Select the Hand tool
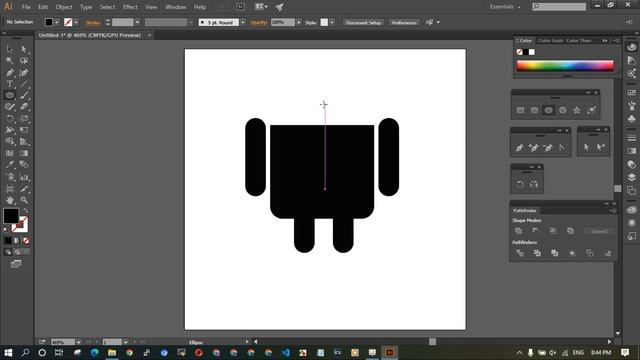 click(10, 200)
